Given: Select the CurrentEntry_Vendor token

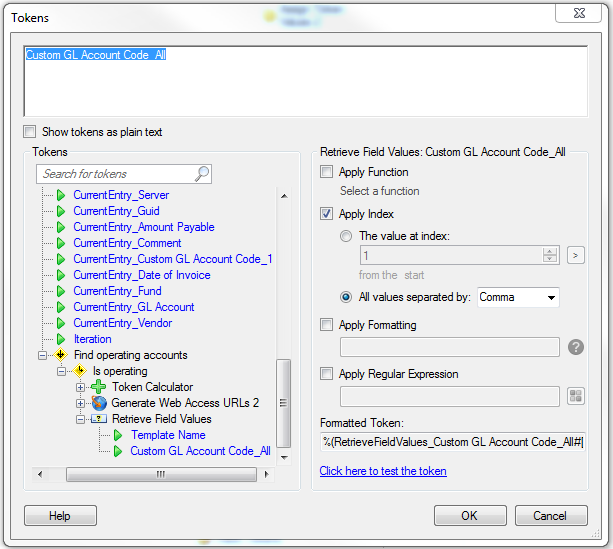Looking at the screenshot, I should (123, 323).
